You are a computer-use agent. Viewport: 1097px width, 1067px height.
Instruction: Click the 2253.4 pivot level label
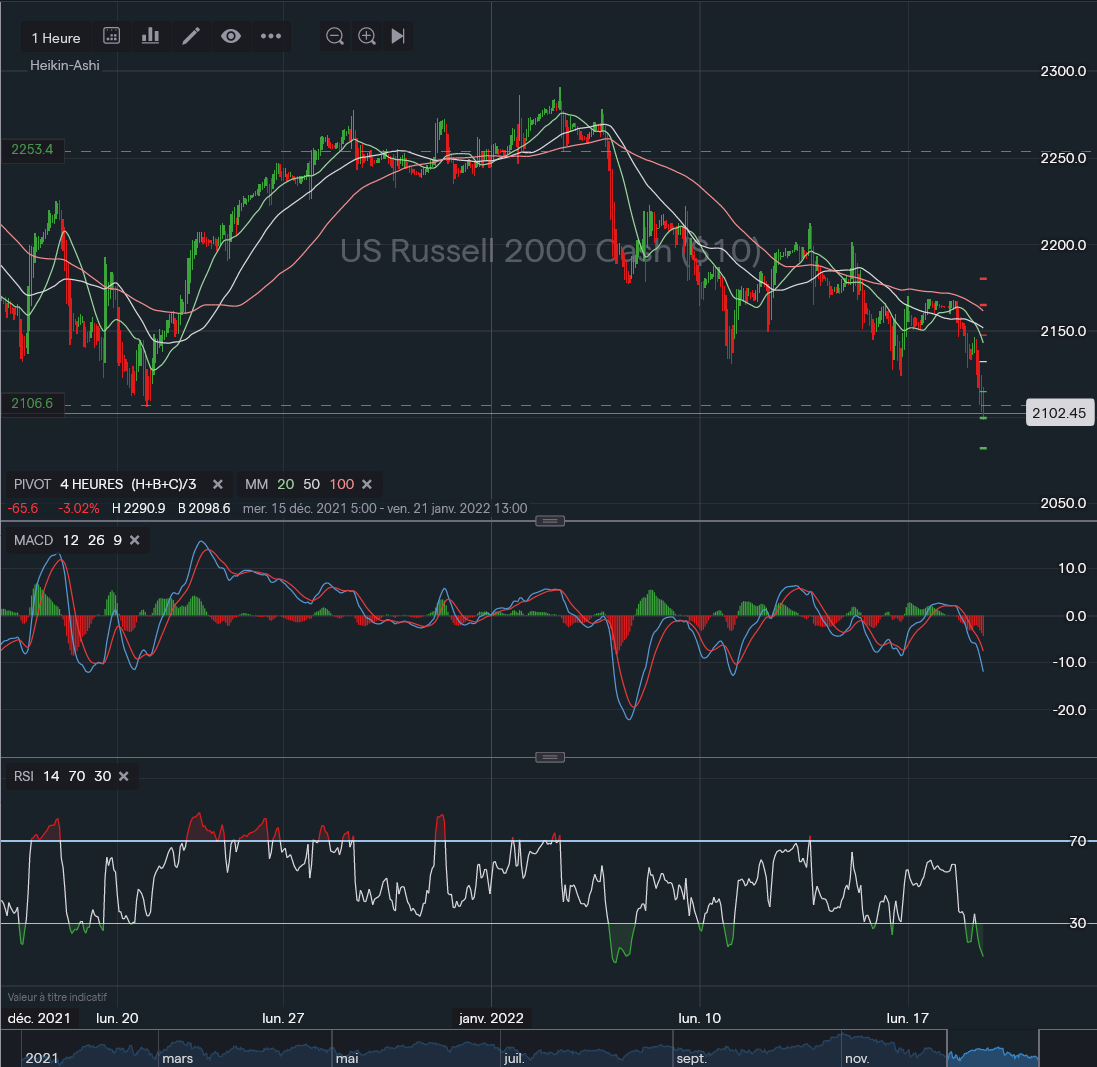[x=32, y=149]
